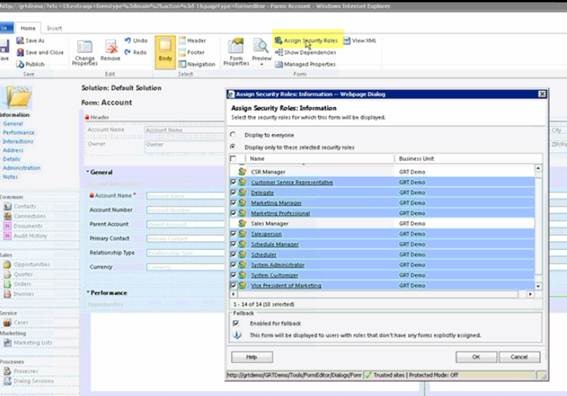Open Form Properties
The image size is (567, 396).
coord(236,52)
